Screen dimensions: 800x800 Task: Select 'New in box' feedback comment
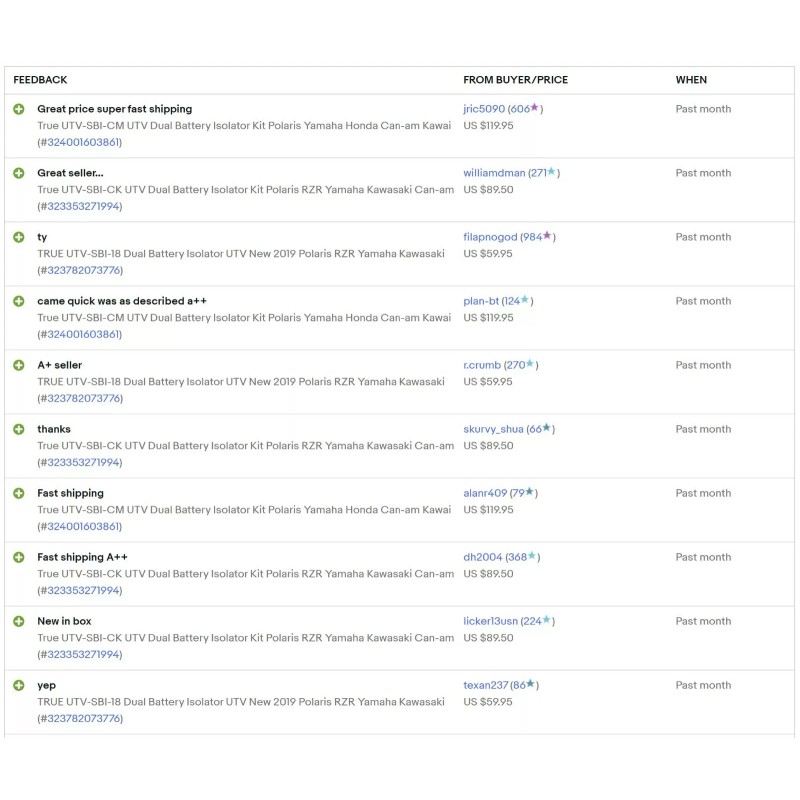click(x=64, y=621)
